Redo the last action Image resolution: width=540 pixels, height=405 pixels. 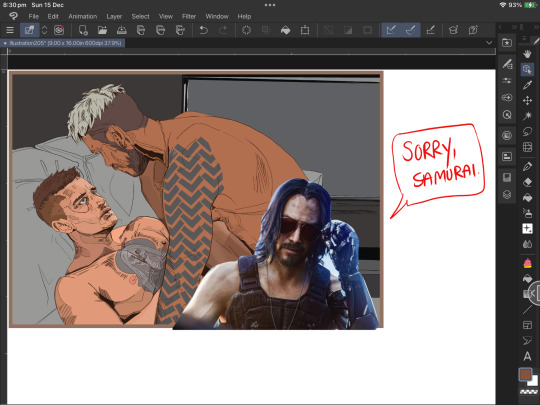click(x=223, y=30)
